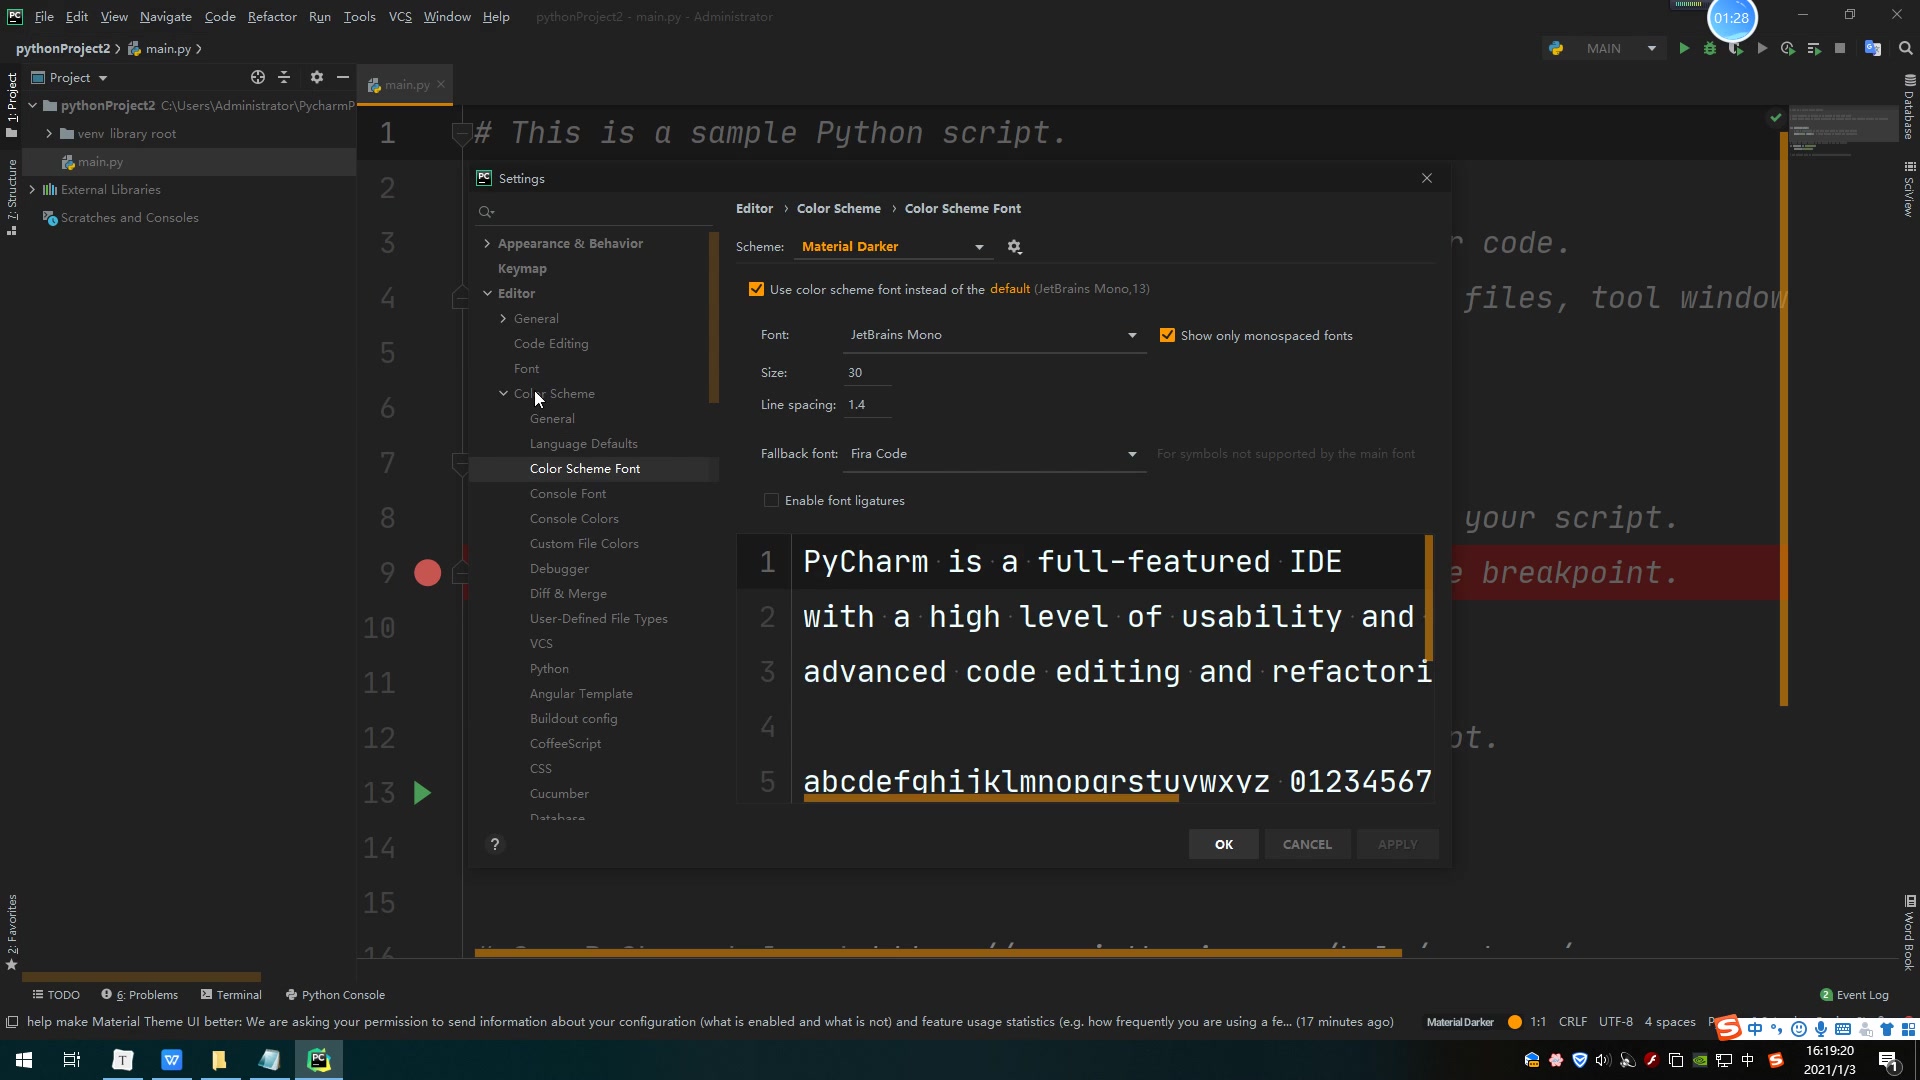
Task: Click the Search Everywhere magnifier
Action: 1906,48
